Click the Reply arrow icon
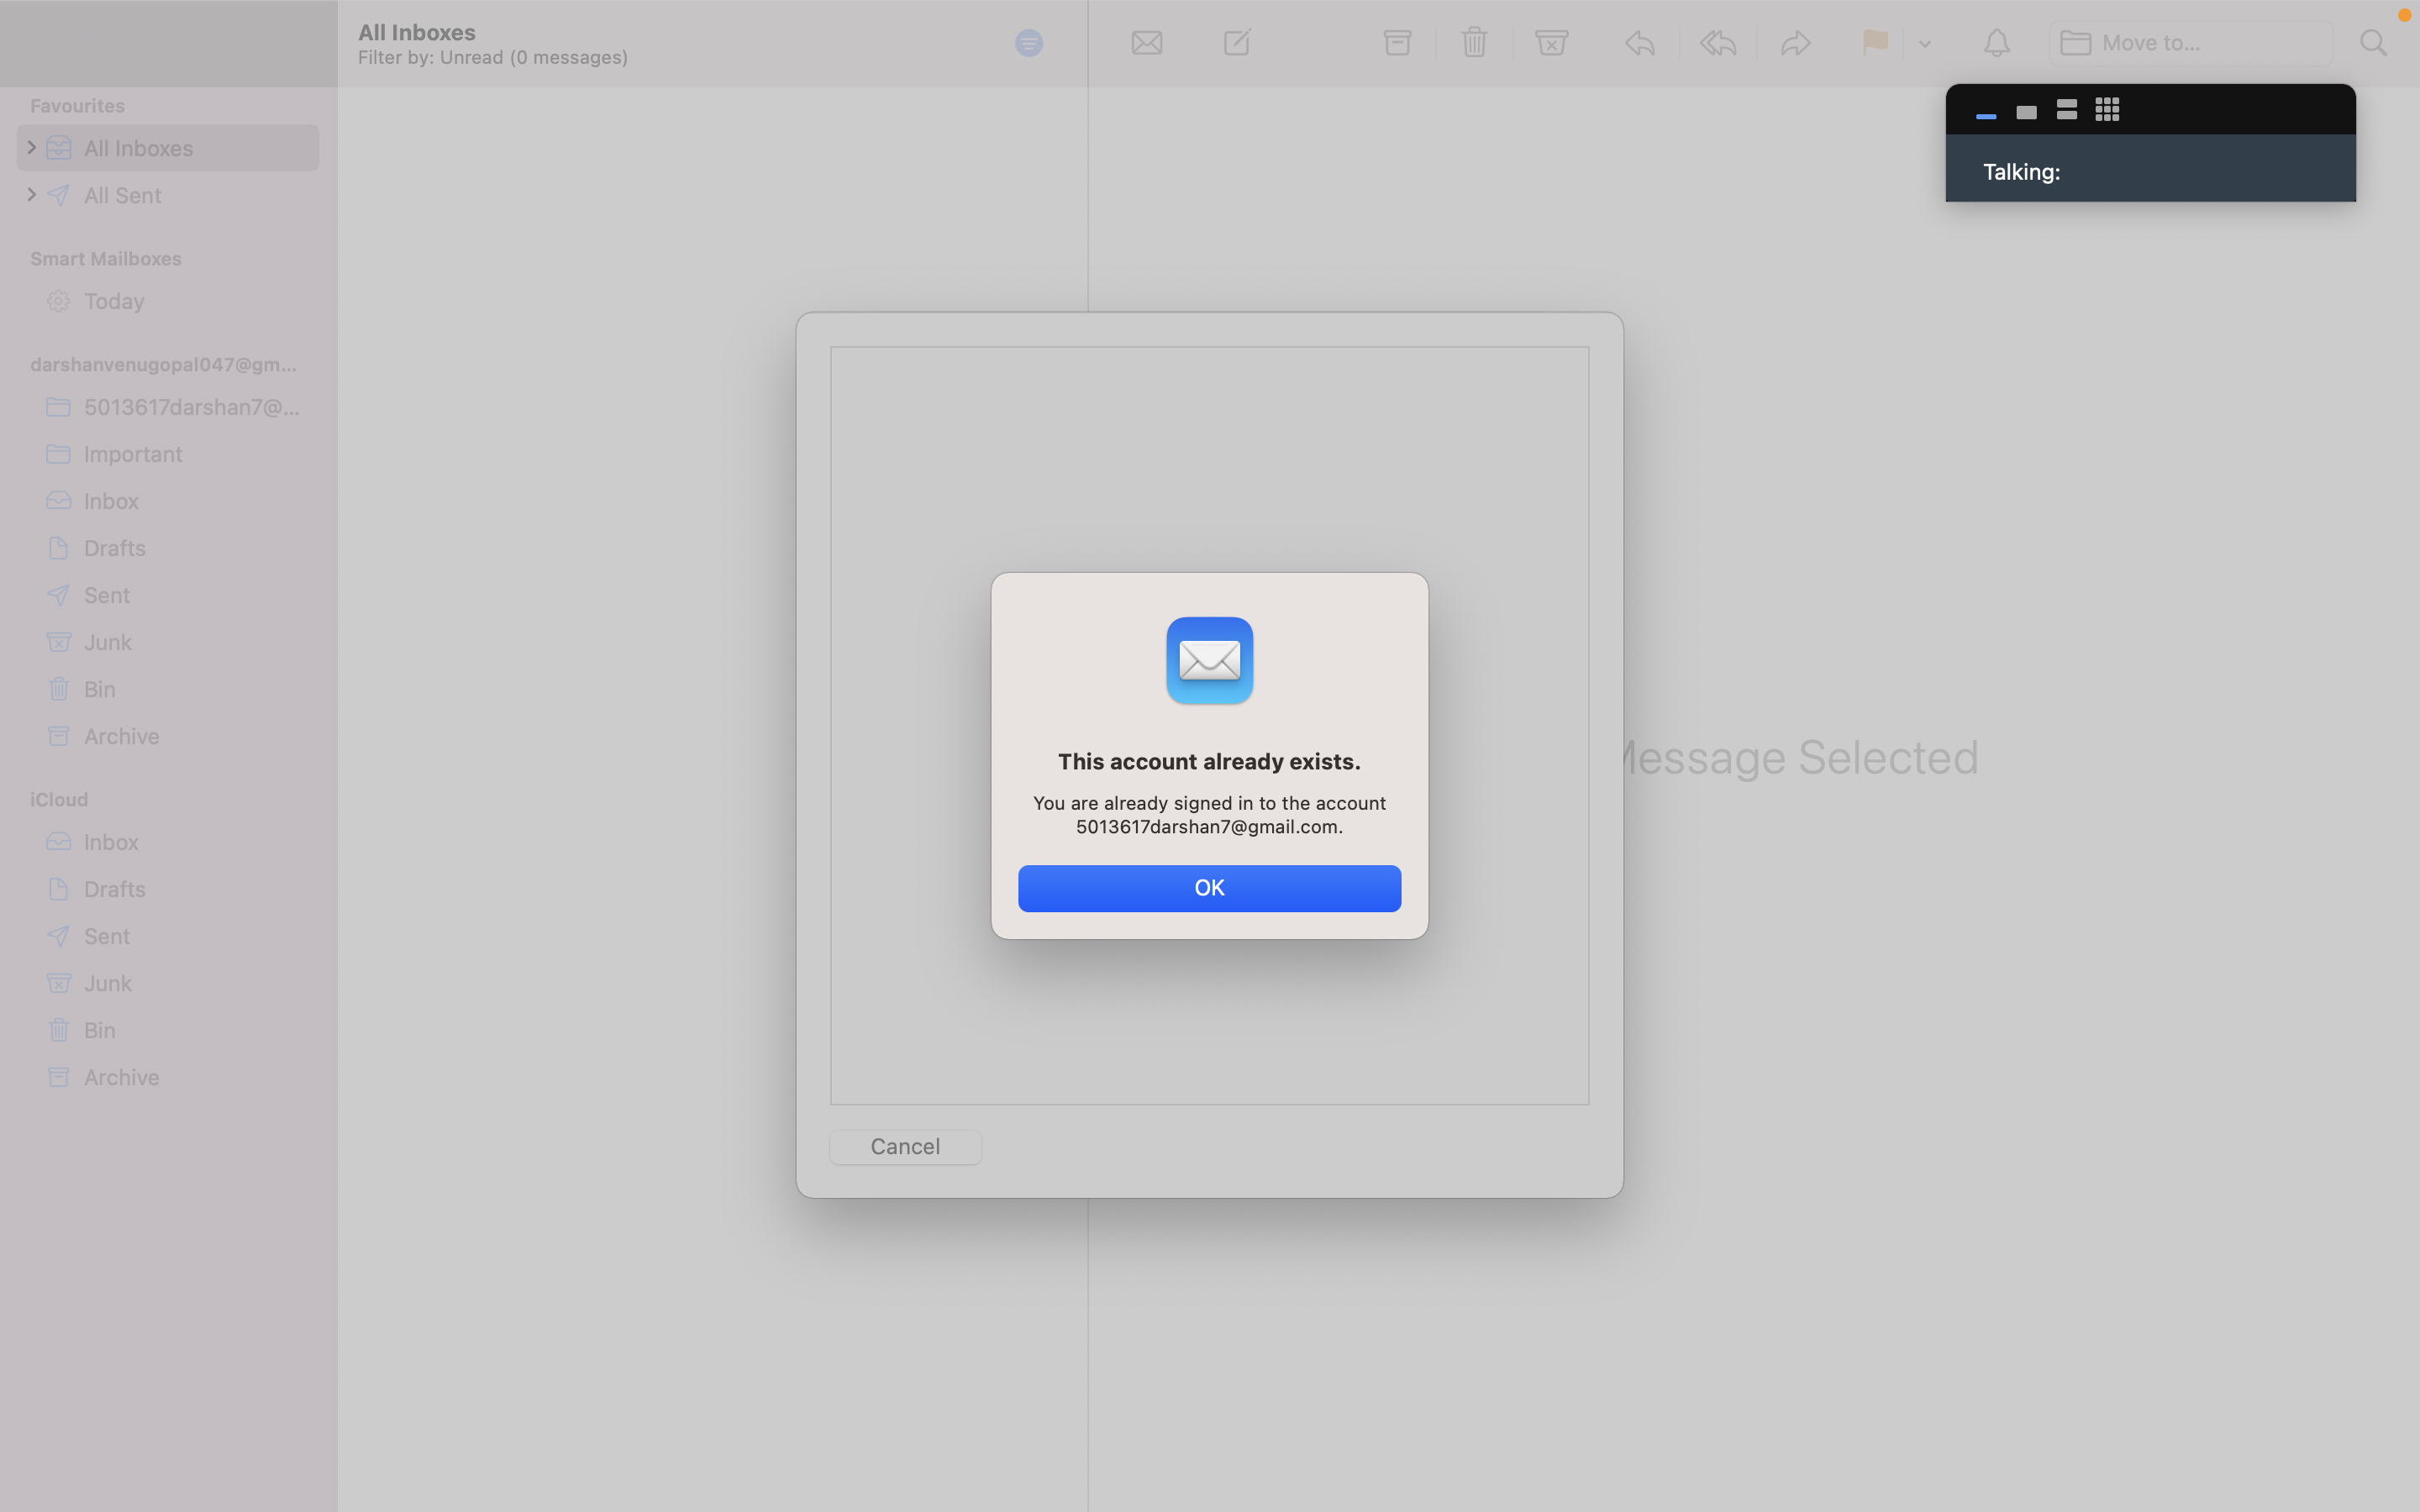 click(x=1640, y=43)
